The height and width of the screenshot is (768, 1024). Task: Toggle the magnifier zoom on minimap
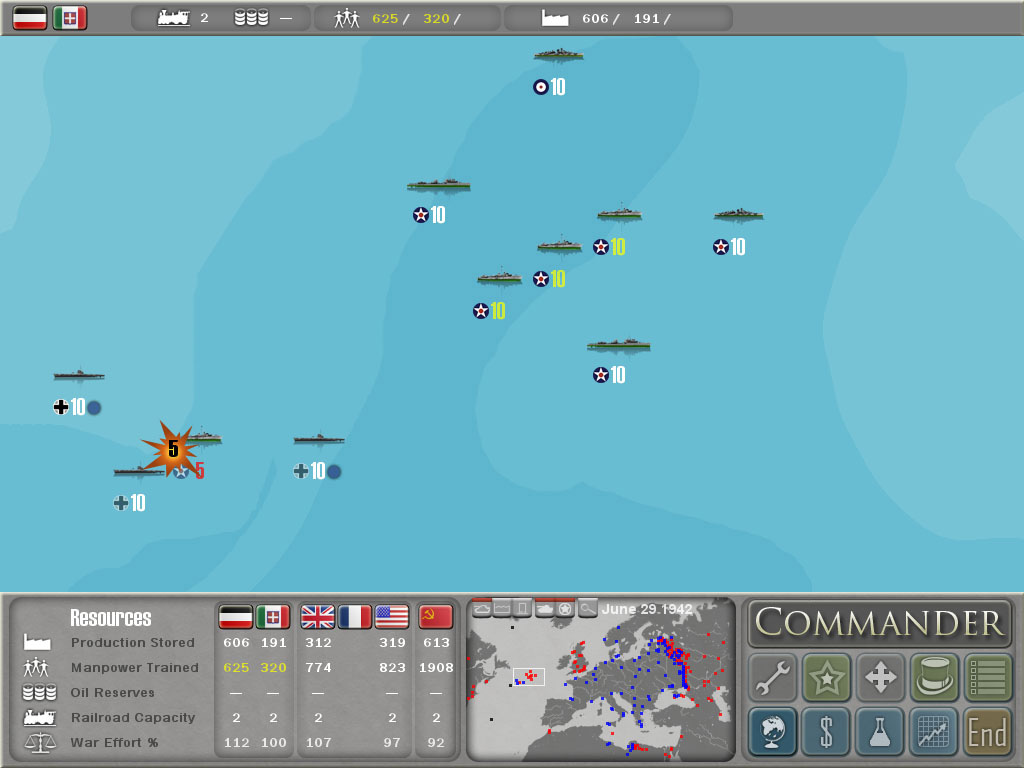587,608
